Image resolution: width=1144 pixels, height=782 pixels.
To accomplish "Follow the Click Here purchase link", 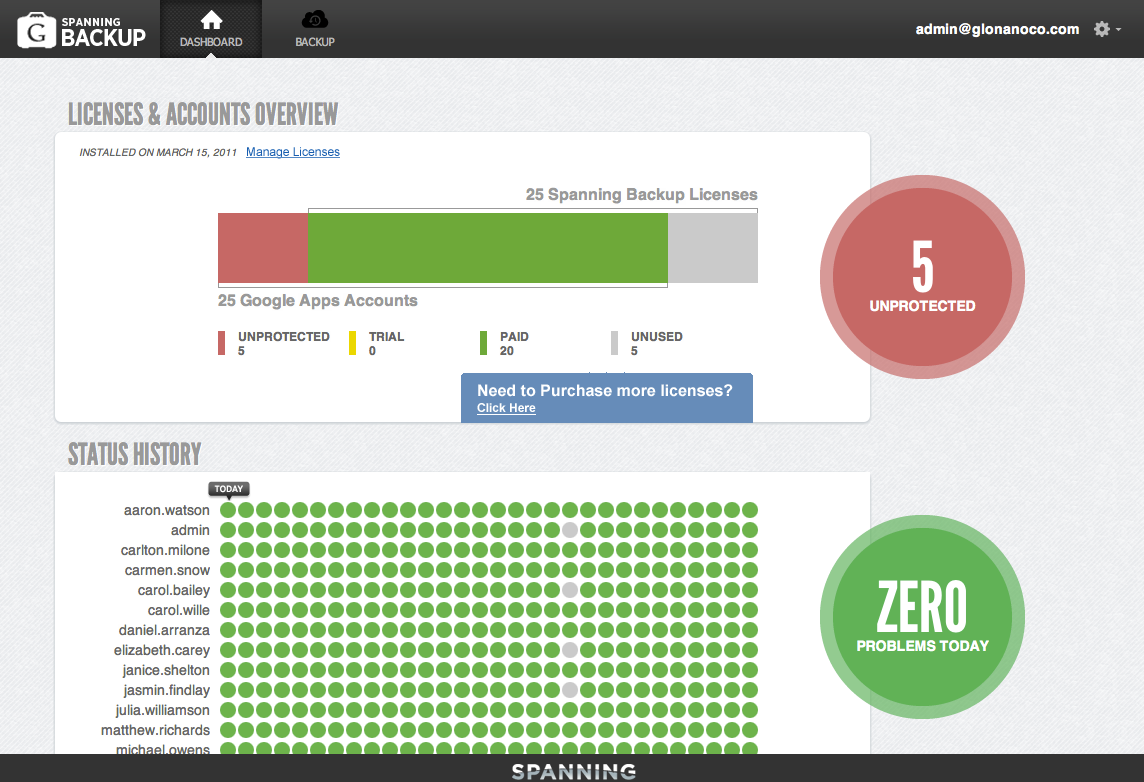I will 506,408.
